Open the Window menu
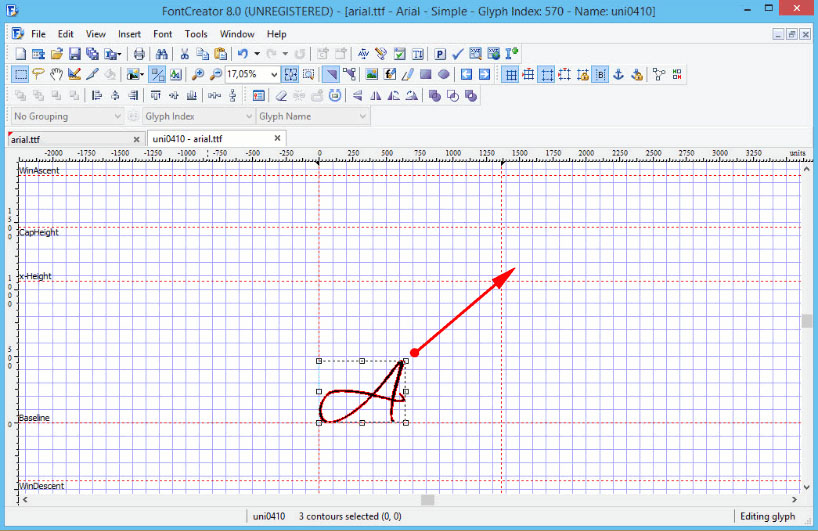The height and width of the screenshot is (531, 818). click(x=237, y=34)
